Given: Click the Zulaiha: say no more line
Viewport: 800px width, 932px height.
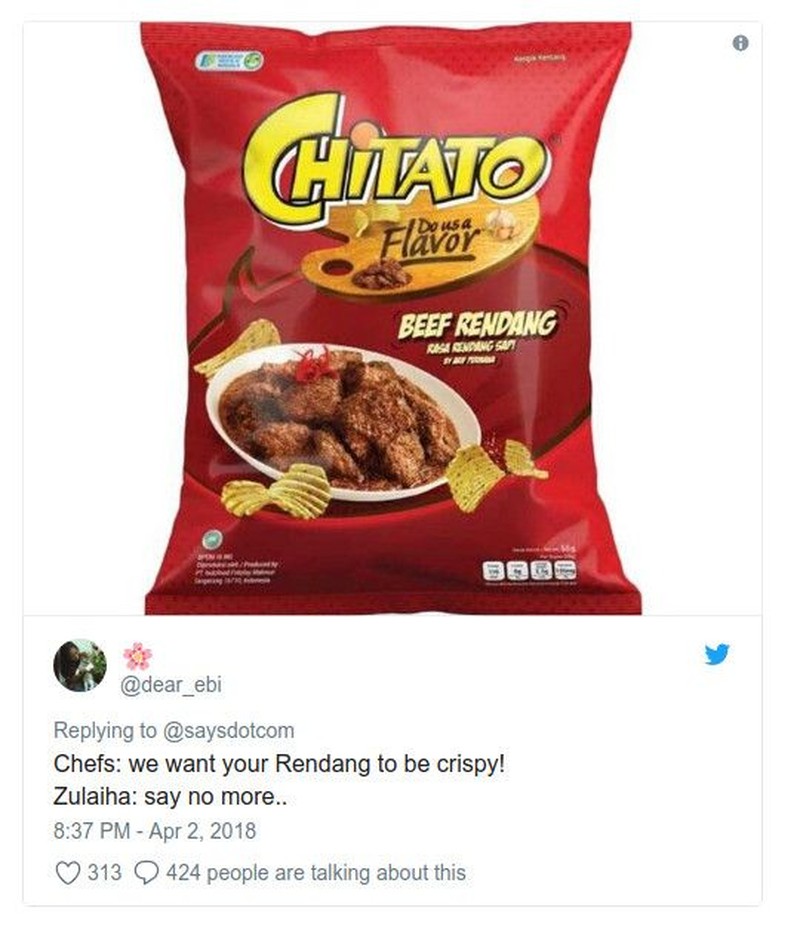Looking at the screenshot, I should [x=170, y=797].
